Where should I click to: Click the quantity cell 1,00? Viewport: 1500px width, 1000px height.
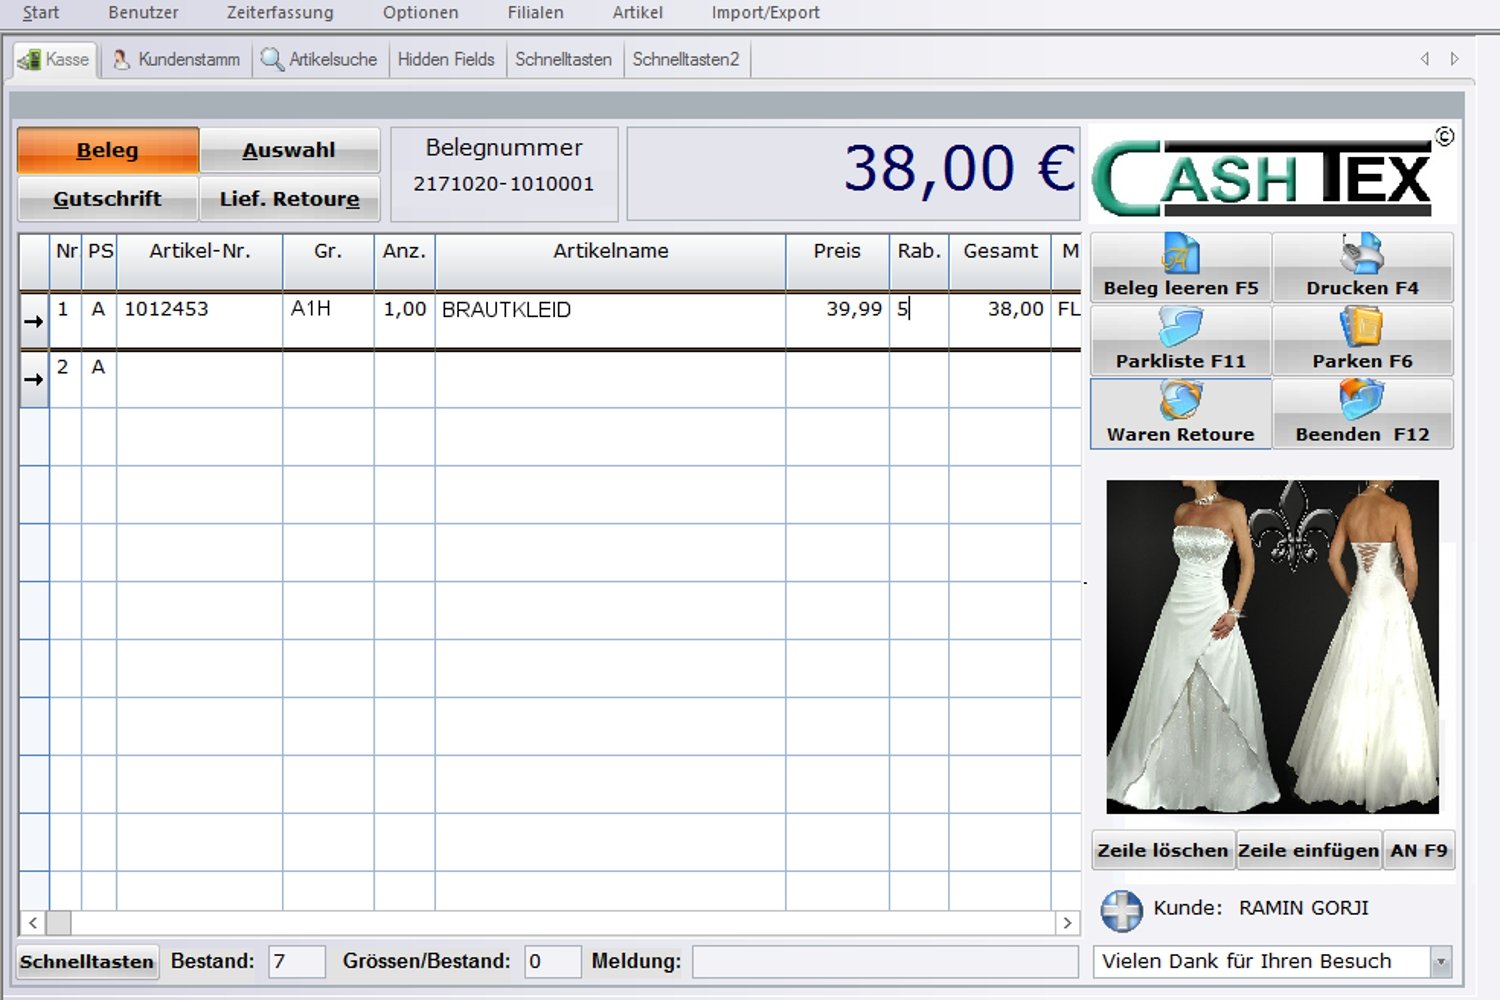[404, 320]
